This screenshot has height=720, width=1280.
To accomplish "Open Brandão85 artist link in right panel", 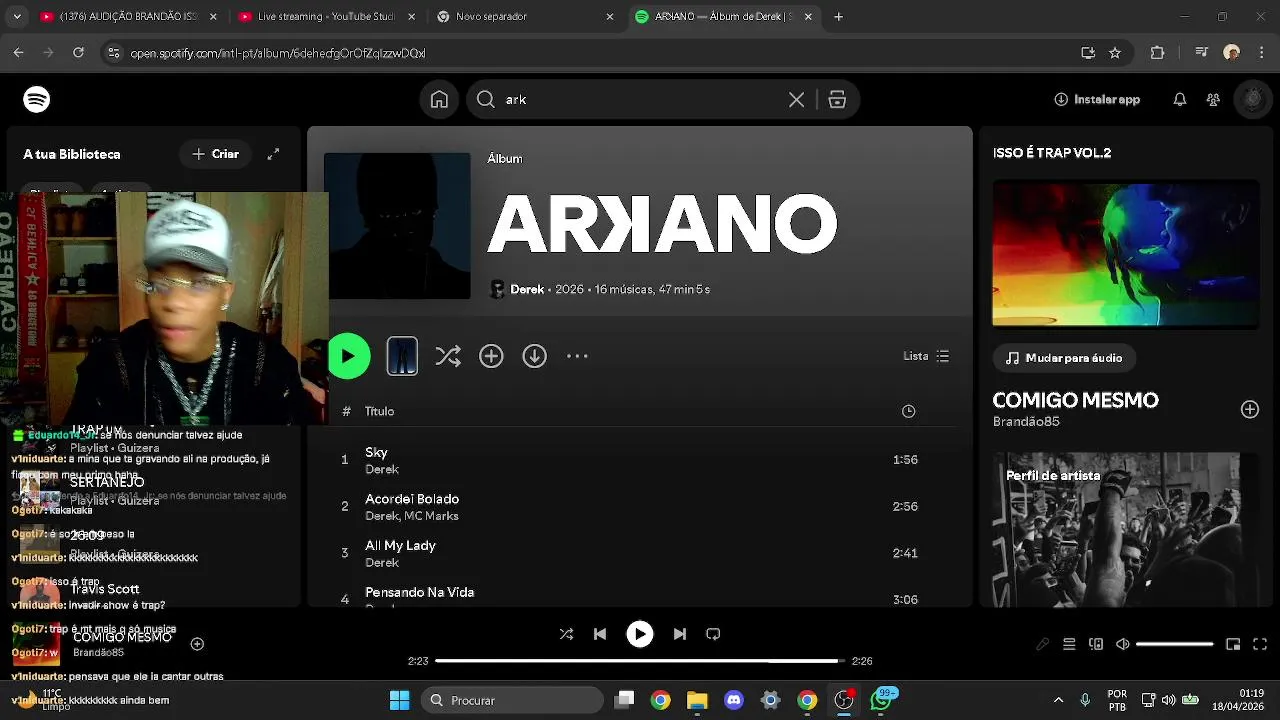I will (x=1026, y=422).
